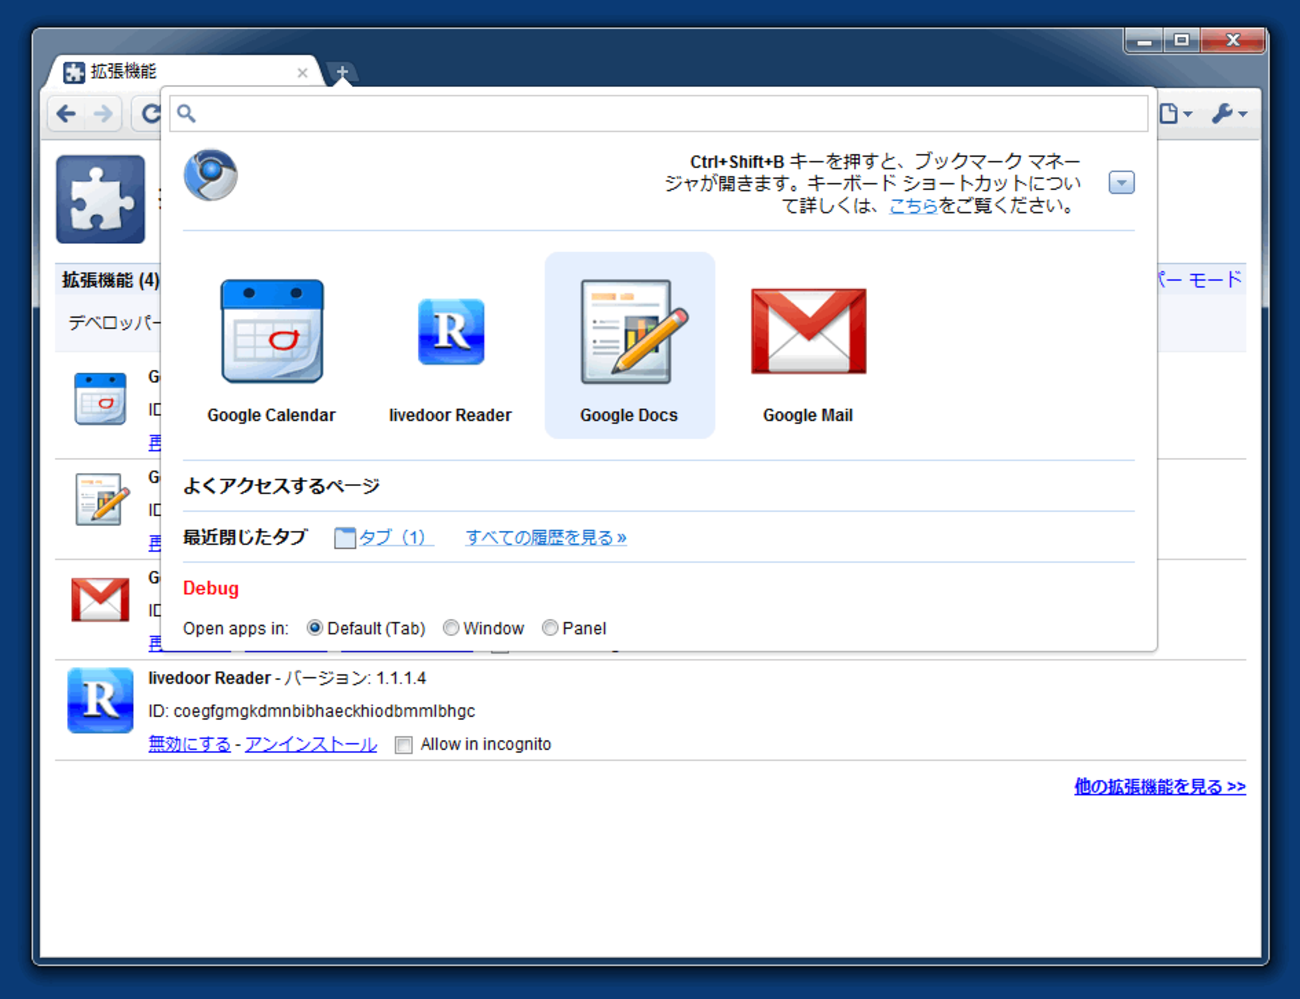The width and height of the screenshot is (1300, 999).
Task: Click the Chromium logo in the popup
Action: click(x=211, y=175)
